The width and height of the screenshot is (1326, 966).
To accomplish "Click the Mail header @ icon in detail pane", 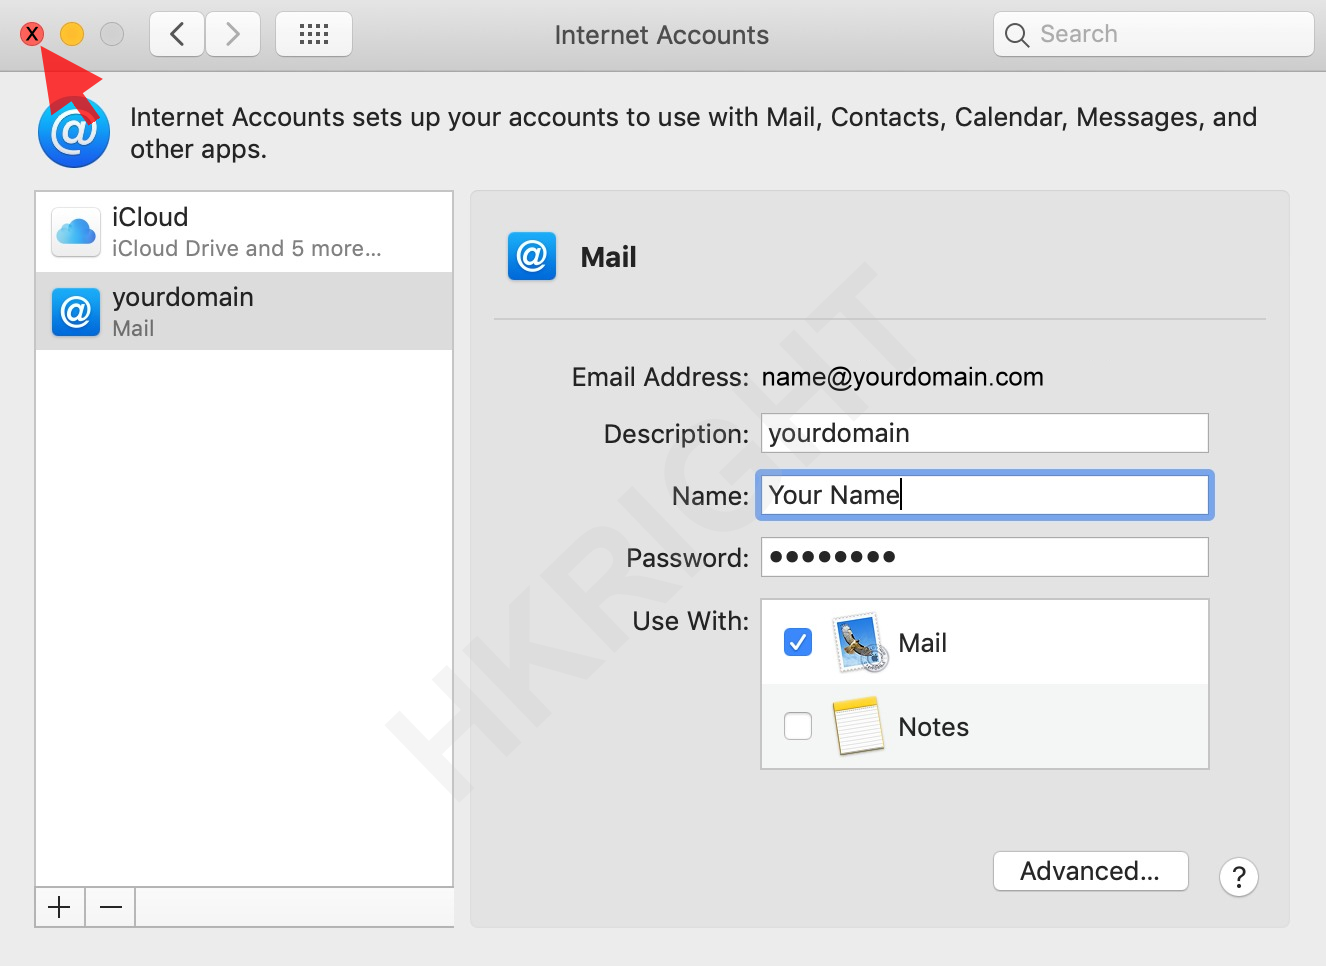I will click(532, 256).
